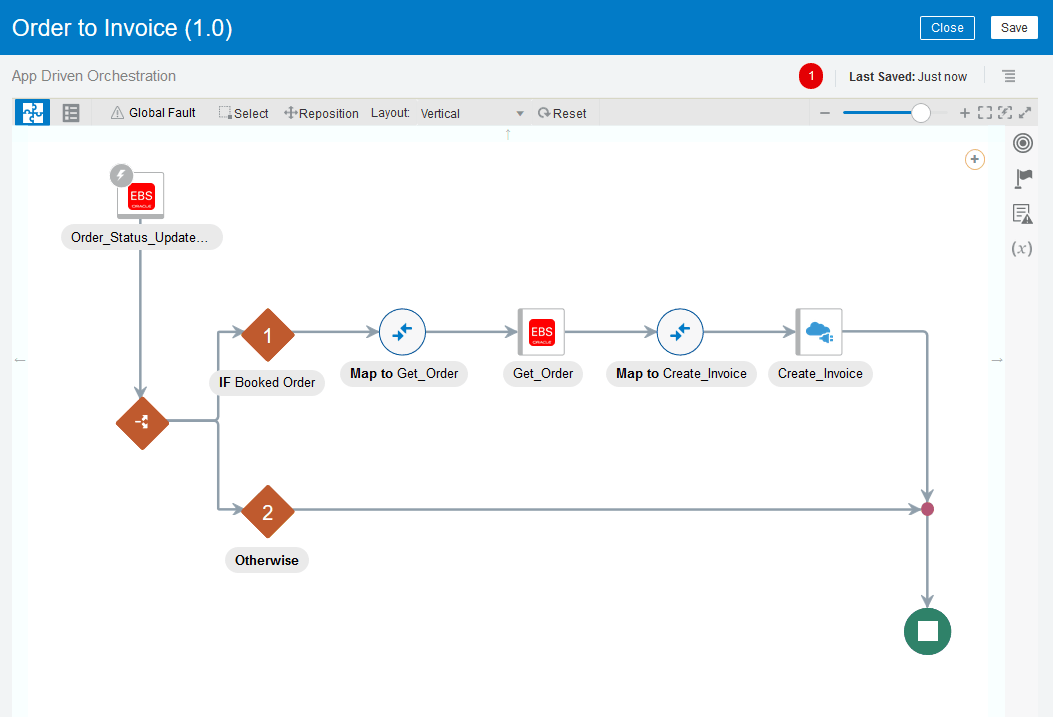Click the red error count badge
1053x717 pixels.
point(810,75)
